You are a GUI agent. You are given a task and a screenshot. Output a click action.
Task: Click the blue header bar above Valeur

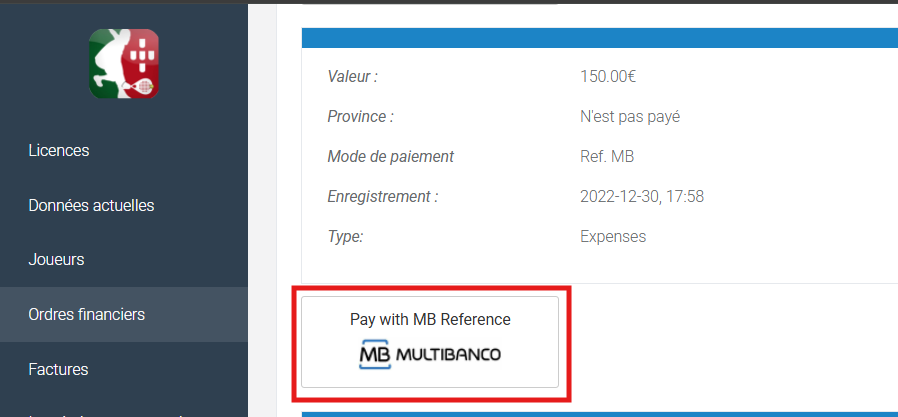click(599, 38)
